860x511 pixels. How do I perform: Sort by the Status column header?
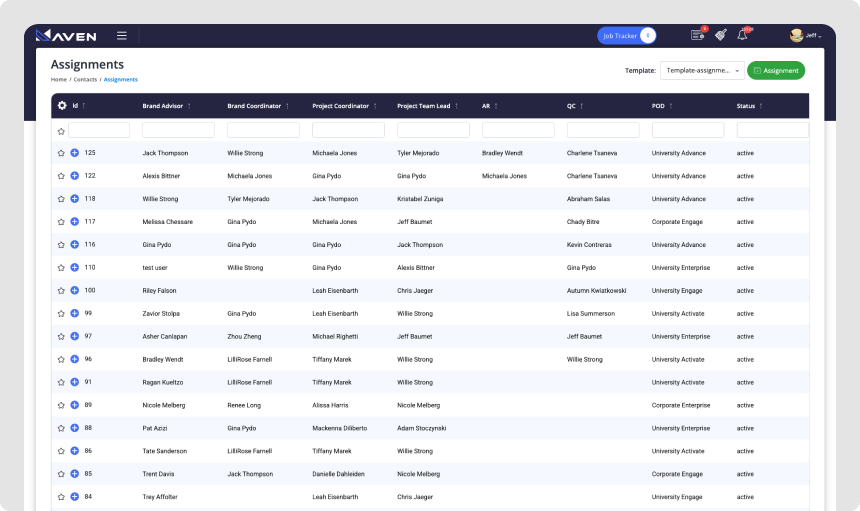tap(746, 106)
